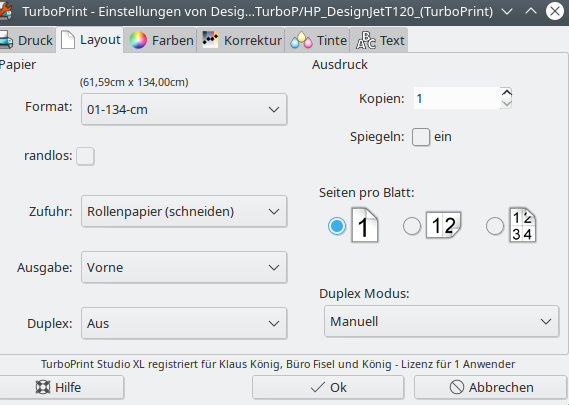Go to the Tinte tab
The image size is (569, 405).
(x=318, y=40)
